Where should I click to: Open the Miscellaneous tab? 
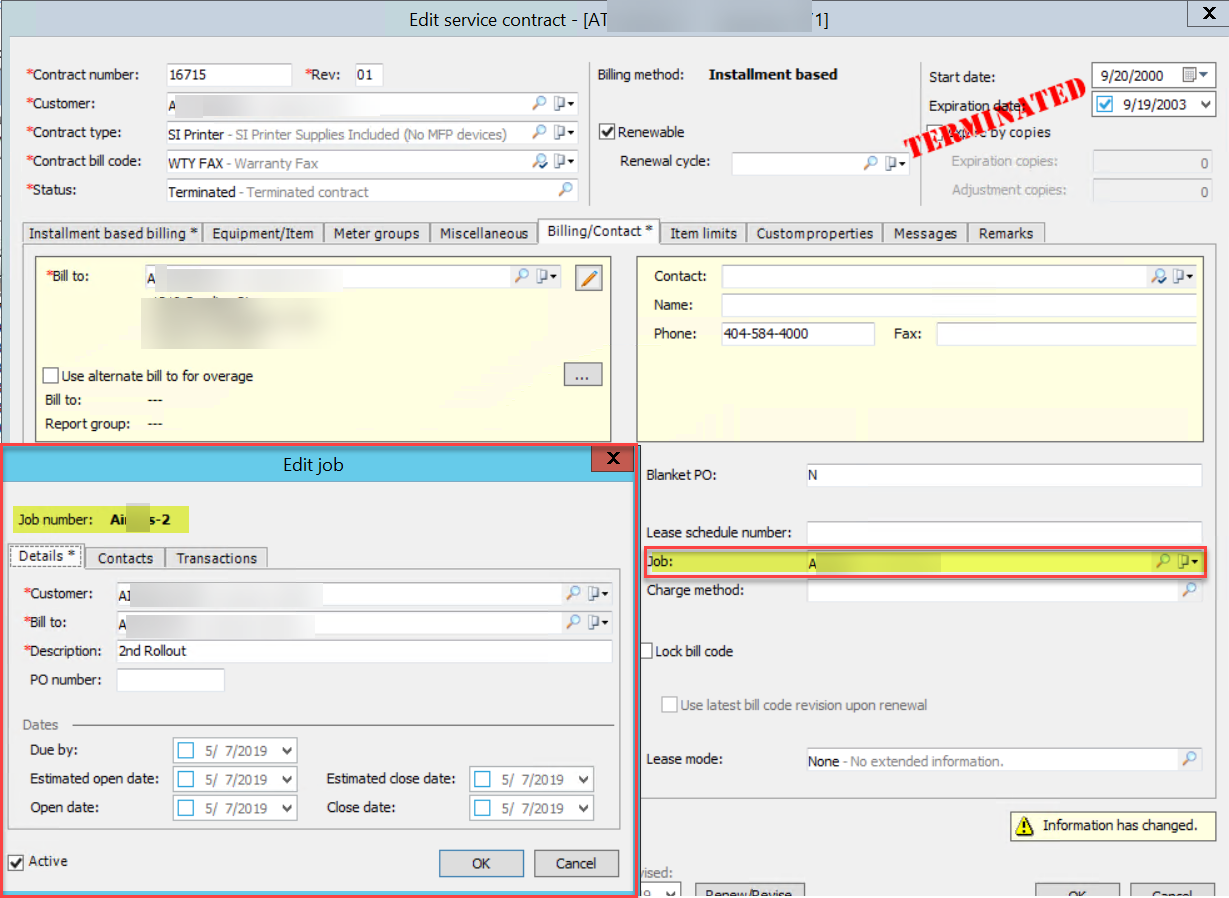point(484,233)
